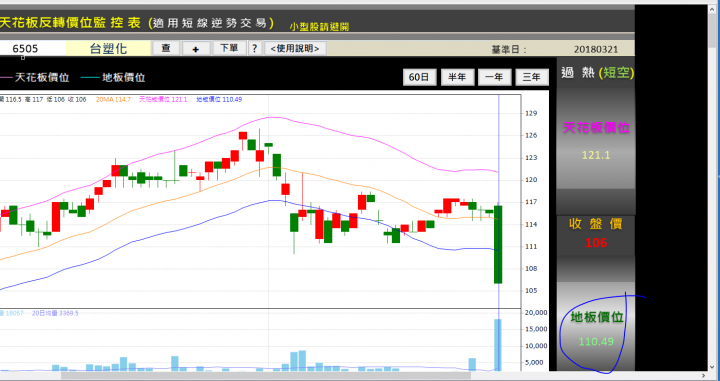Select the ceiling price value 121.1
Screen dimensions: 720x381
(596, 156)
